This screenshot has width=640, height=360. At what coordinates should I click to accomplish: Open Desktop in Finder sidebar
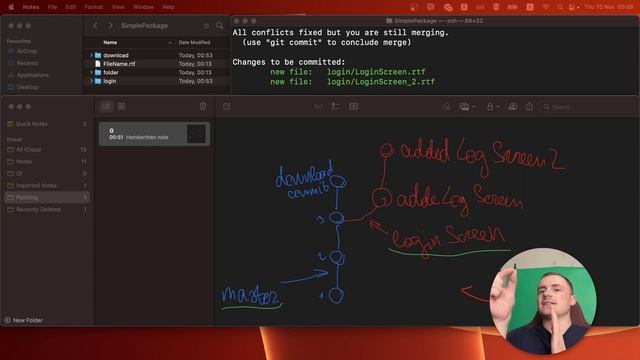[x=28, y=87]
